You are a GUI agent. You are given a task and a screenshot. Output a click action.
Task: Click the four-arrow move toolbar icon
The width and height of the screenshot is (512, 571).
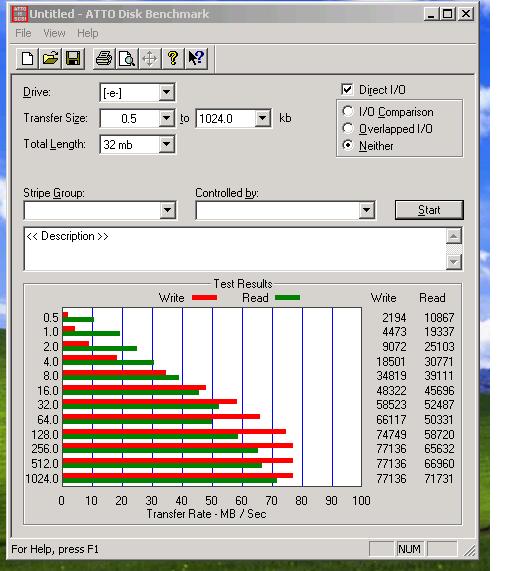(150, 58)
